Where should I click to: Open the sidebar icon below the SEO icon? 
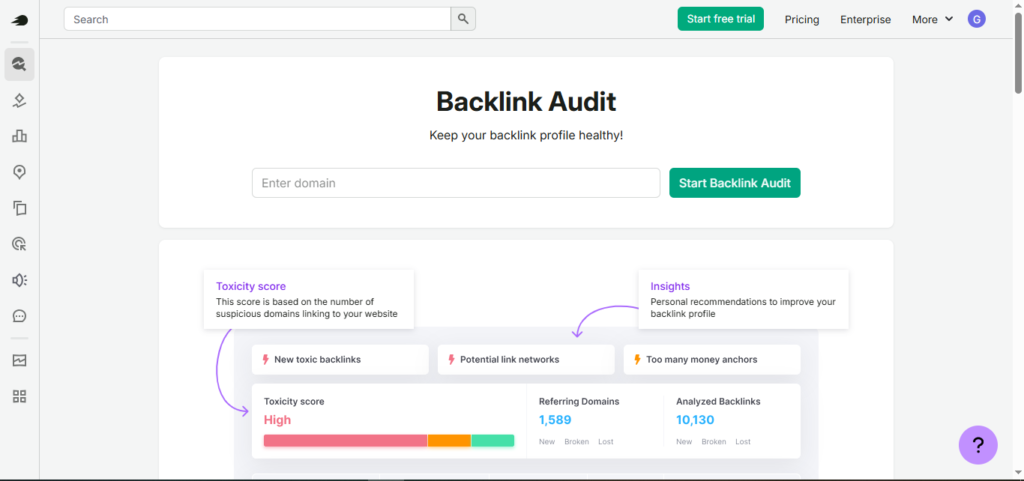coord(20,101)
